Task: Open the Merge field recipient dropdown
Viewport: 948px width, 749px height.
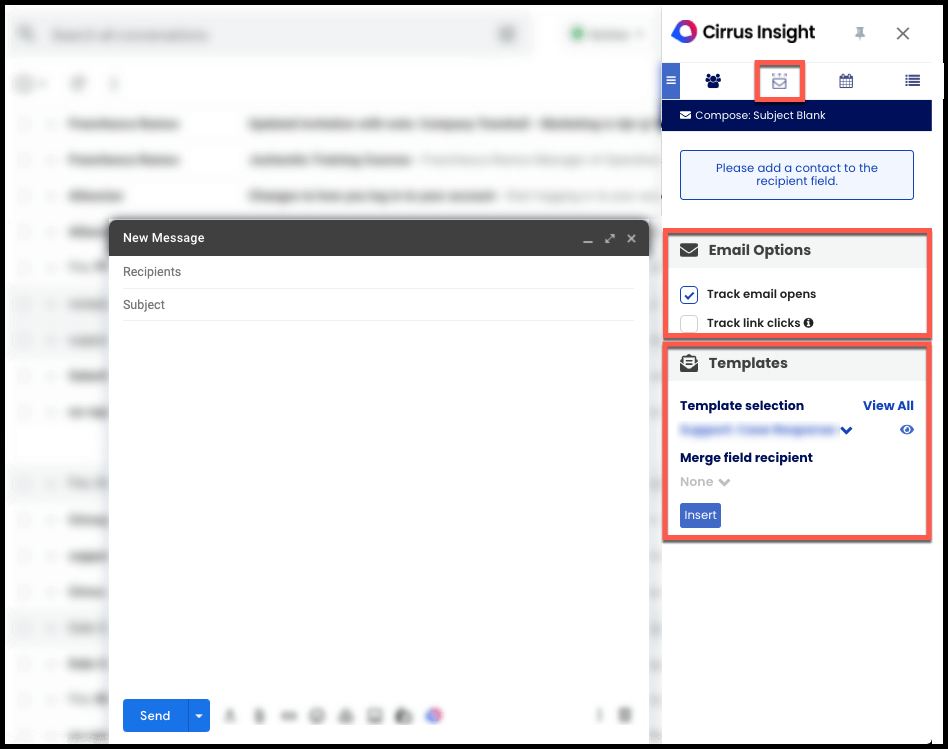Action: coord(704,481)
